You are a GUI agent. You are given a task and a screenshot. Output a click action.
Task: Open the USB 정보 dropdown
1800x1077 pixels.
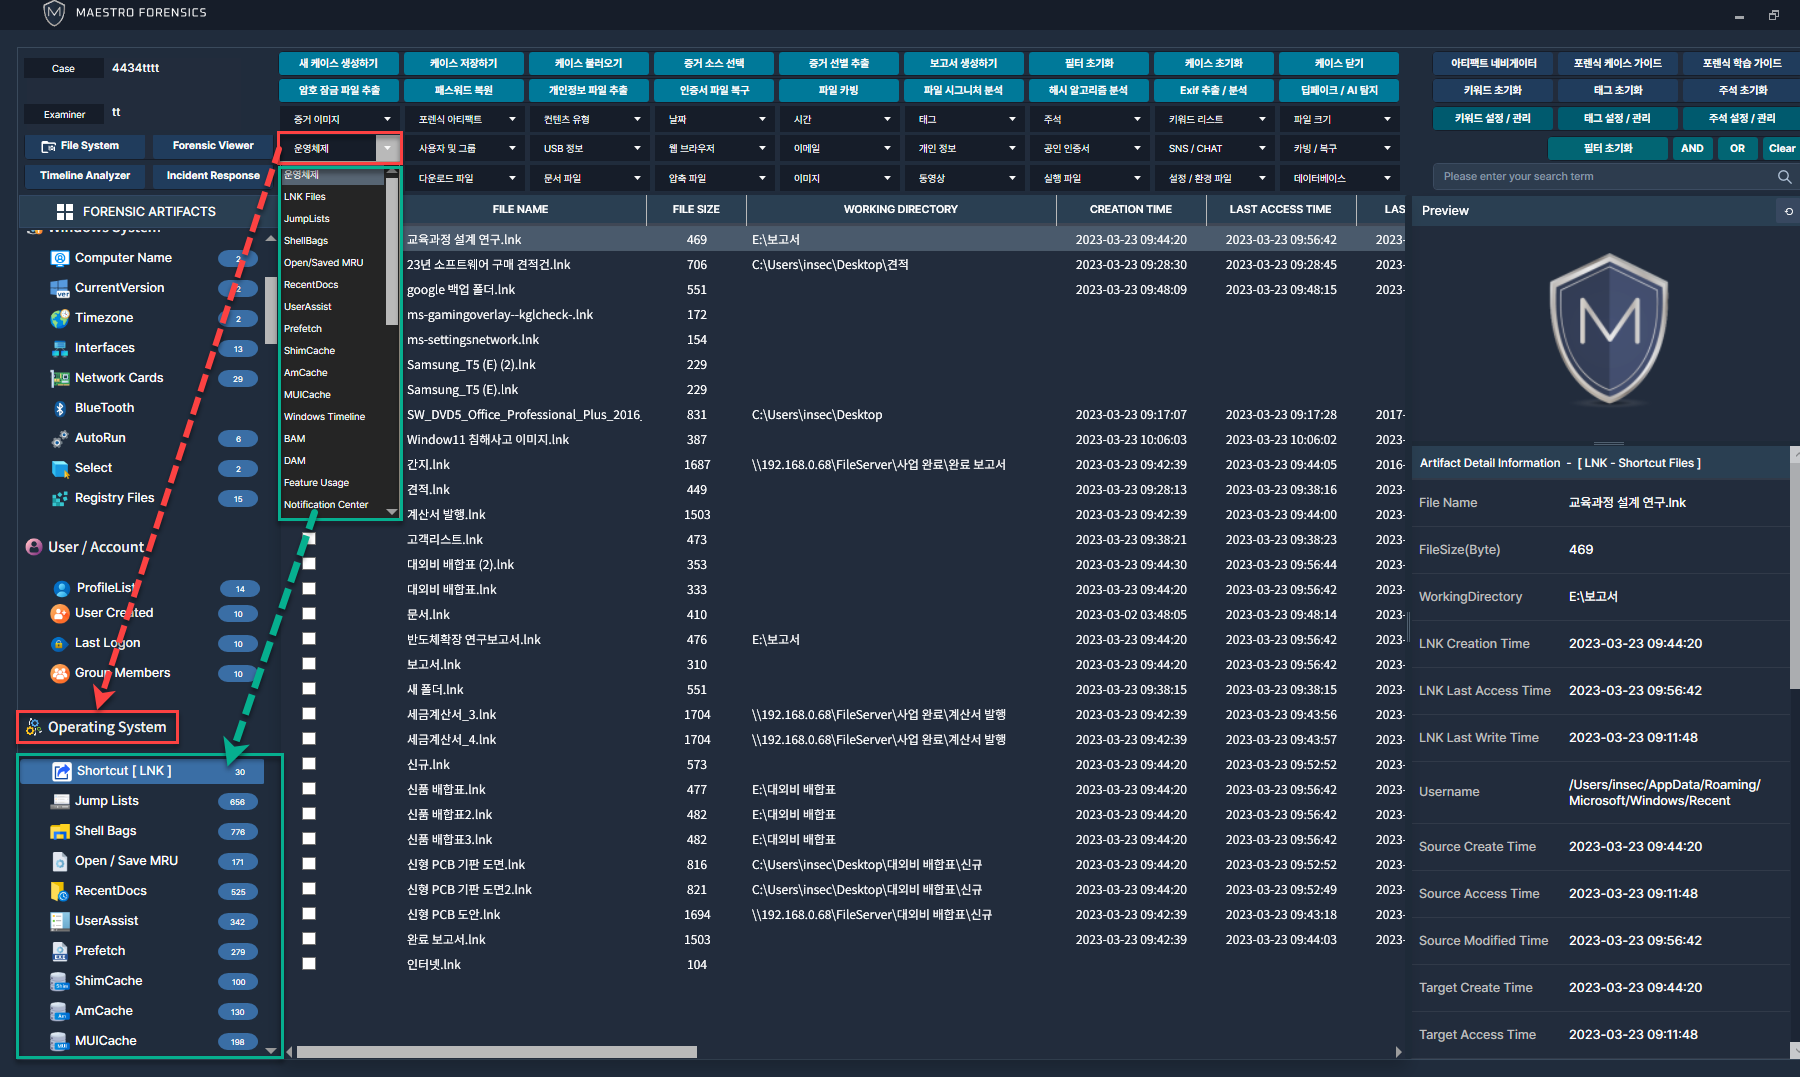[x=590, y=149]
